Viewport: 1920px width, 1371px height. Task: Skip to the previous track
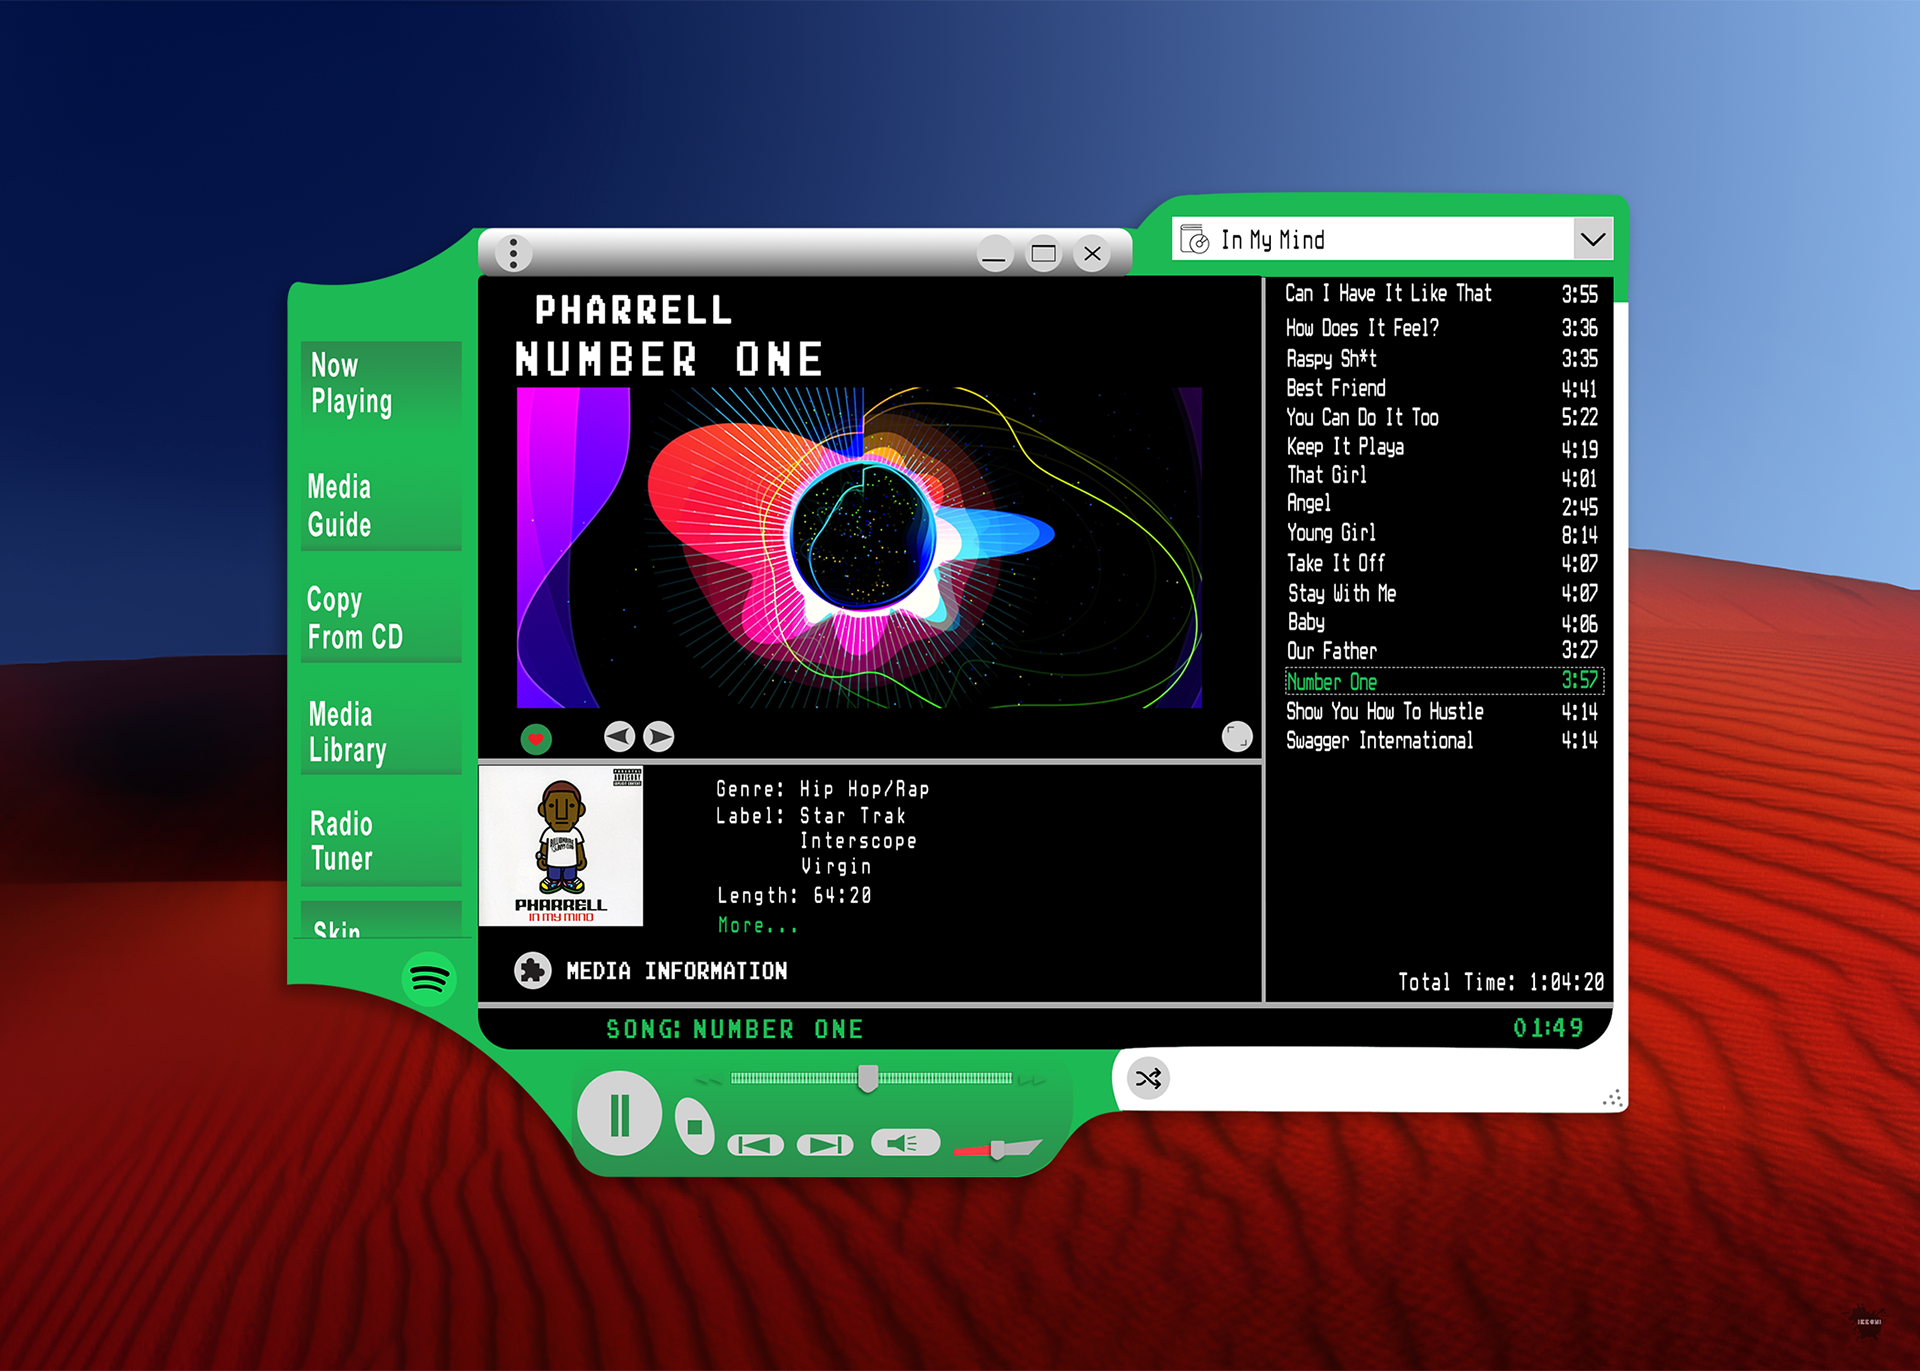click(x=755, y=1144)
